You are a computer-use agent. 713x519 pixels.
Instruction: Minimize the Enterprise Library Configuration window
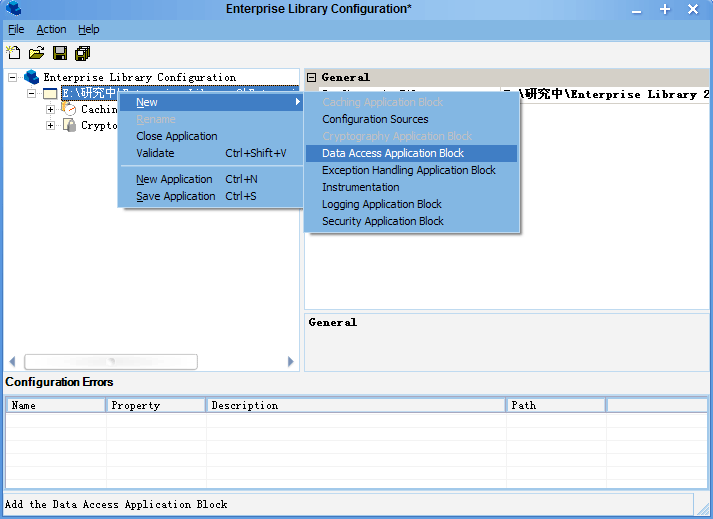coord(637,10)
